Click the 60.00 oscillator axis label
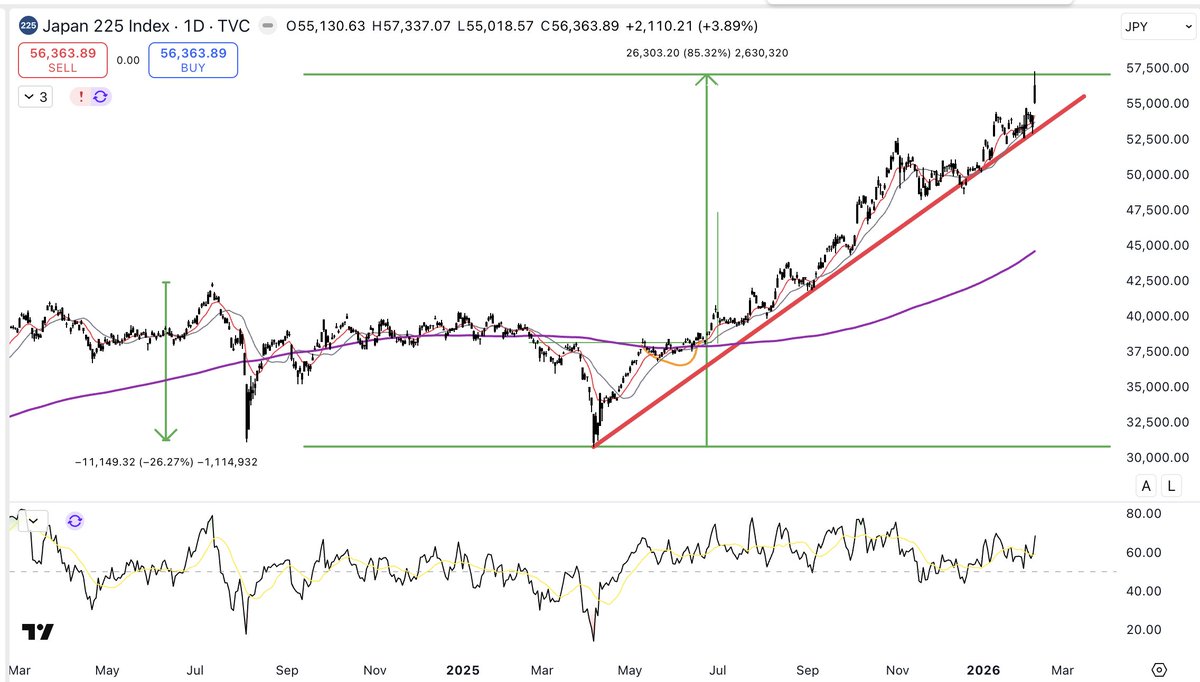 pyautogui.click(x=1143, y=552)
